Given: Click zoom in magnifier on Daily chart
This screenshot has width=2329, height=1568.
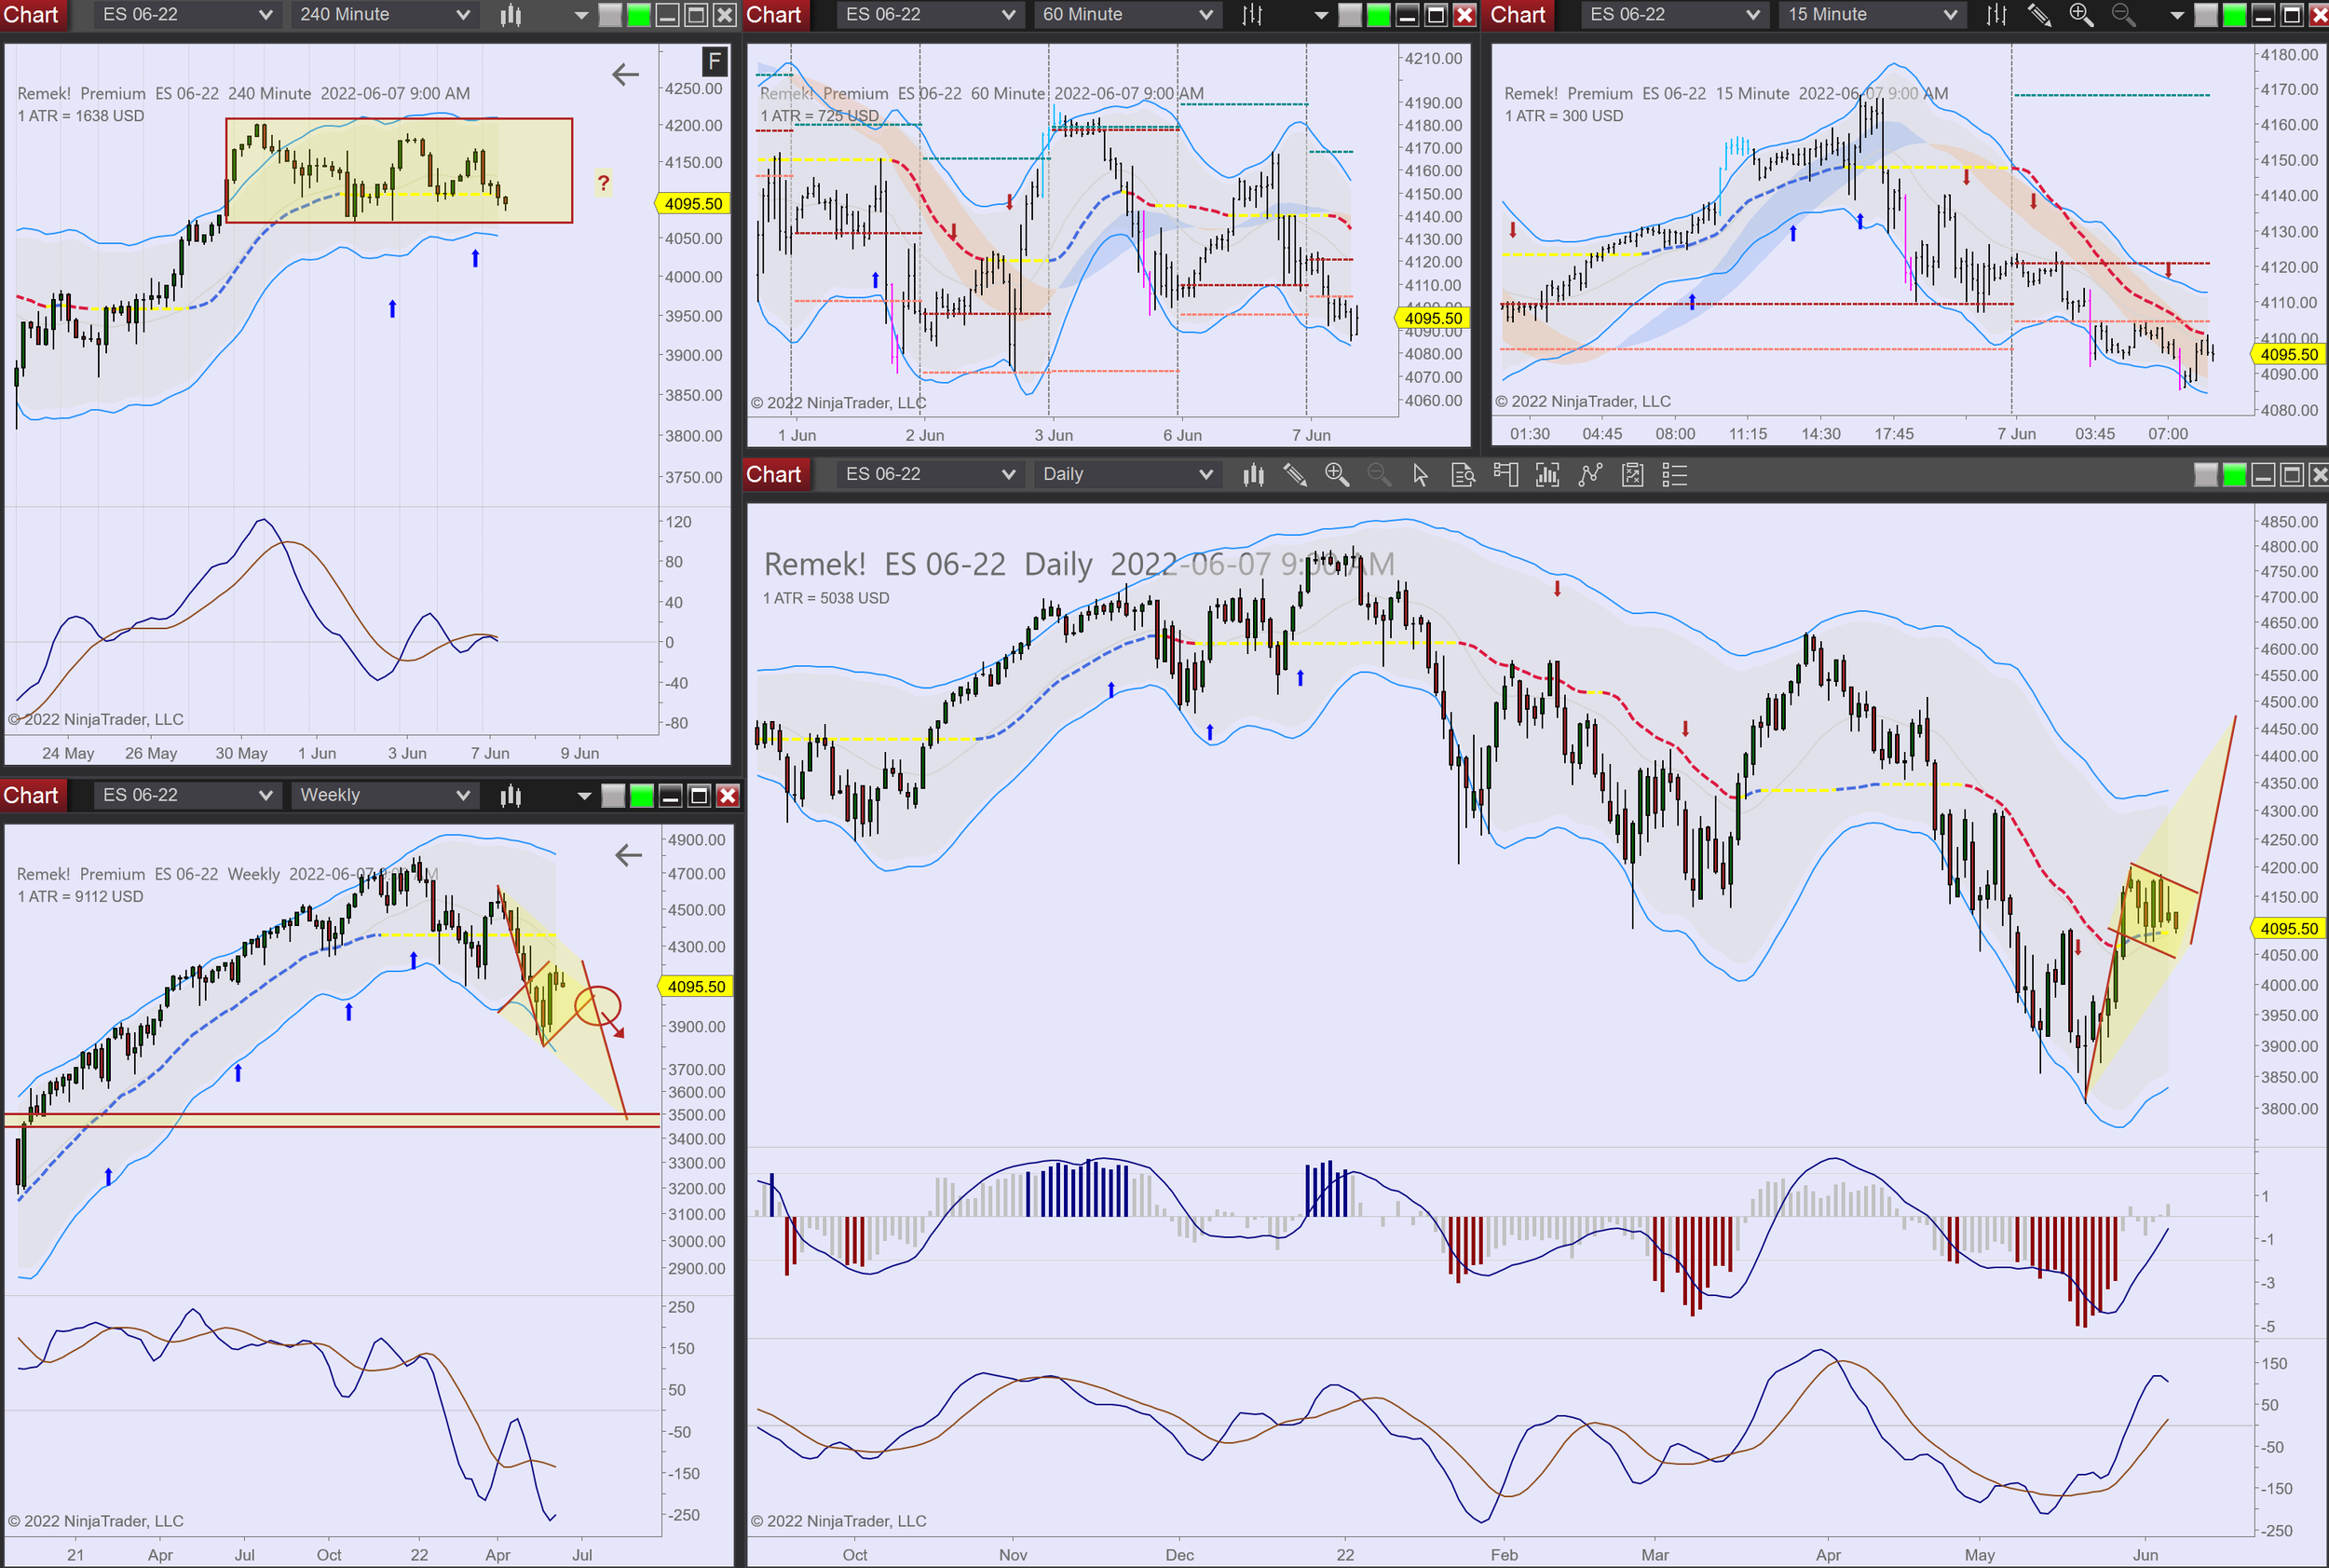Looking at the screenshot, I should point(1337,475).
